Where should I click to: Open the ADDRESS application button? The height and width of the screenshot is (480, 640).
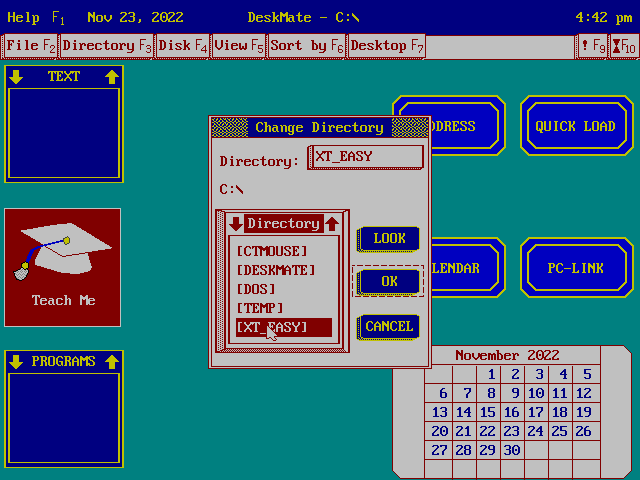pyautogui.click(x=468, y=126)
